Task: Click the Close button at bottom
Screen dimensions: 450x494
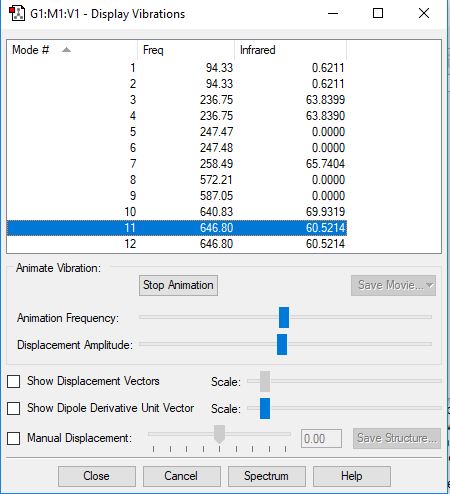Action: (x=97, y=476)
